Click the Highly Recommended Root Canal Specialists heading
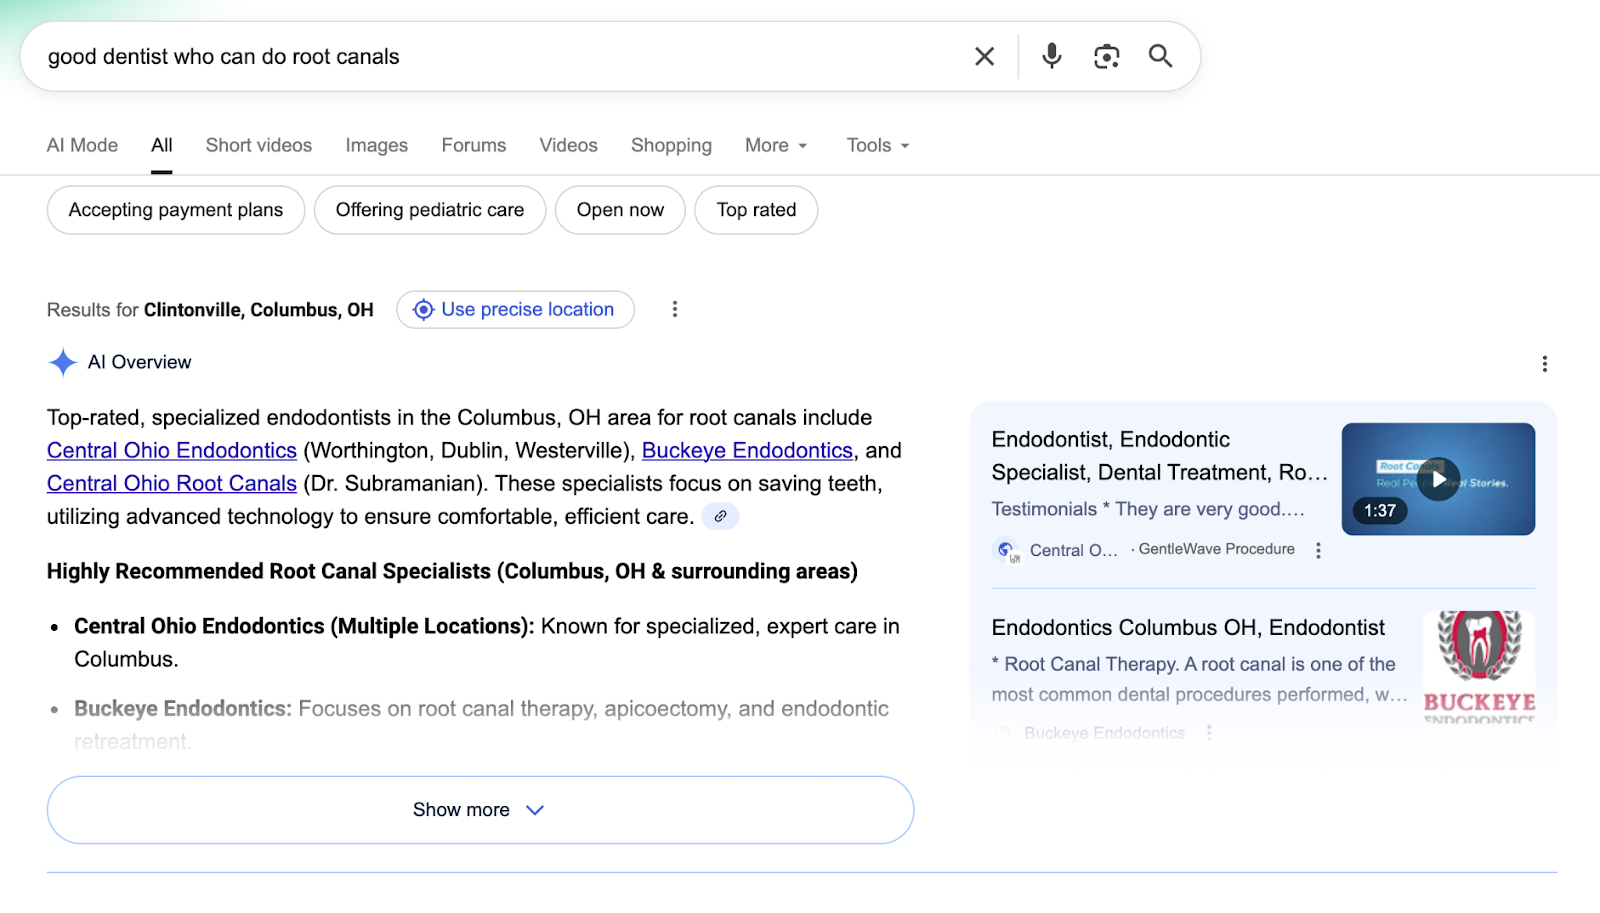This screenshot has width=1600, height=913. 452,571
